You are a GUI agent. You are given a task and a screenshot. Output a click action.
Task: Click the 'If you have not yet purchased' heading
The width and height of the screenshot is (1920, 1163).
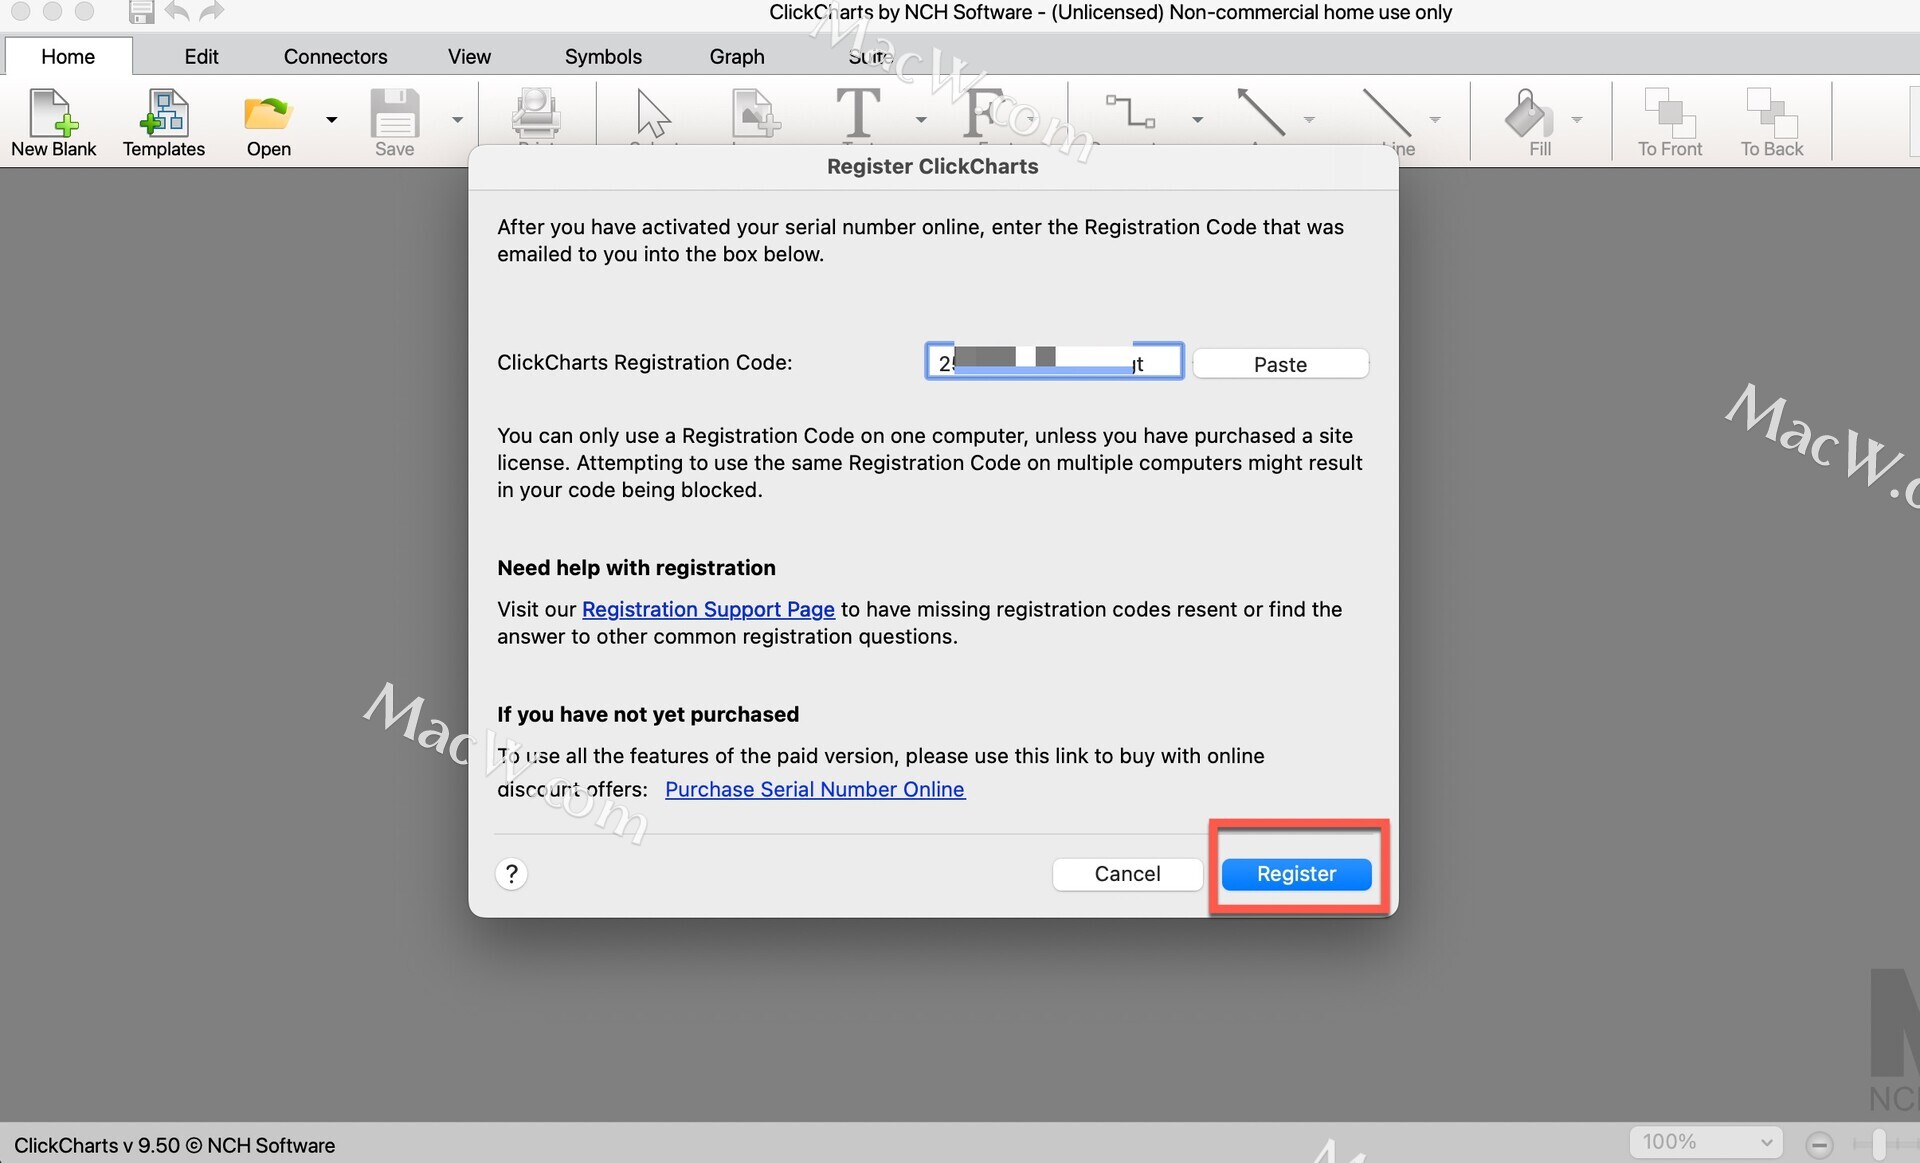tap(648, 714)
